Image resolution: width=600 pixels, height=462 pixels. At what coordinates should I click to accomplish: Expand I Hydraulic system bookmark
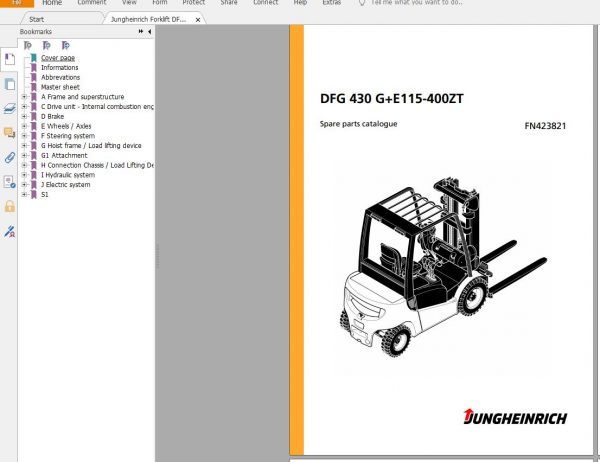(x=24, y=175)
